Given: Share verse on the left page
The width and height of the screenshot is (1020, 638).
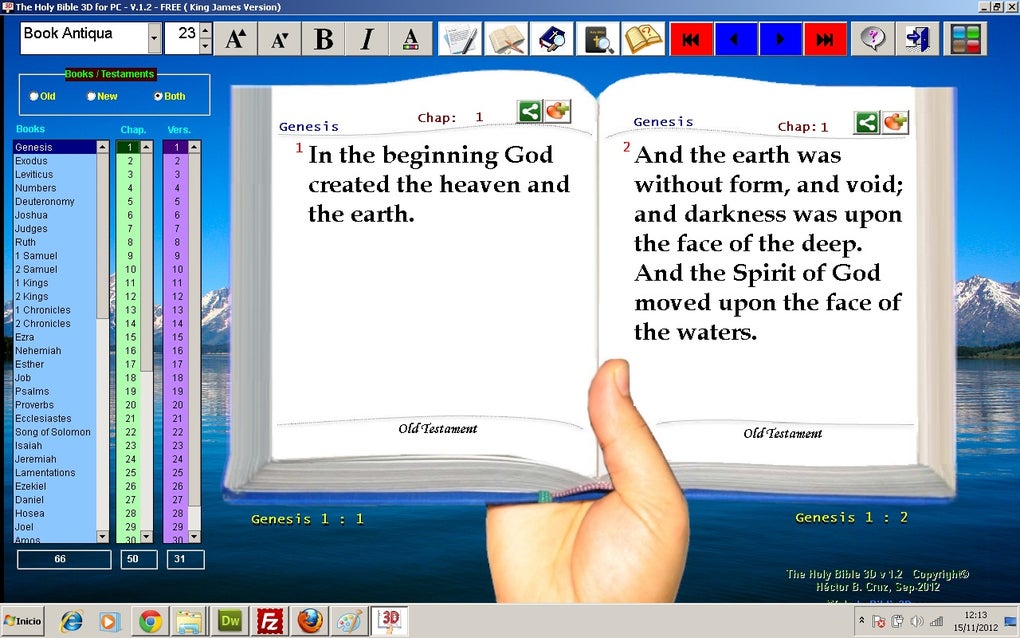Looking at the screenshot, I should 530,111.
